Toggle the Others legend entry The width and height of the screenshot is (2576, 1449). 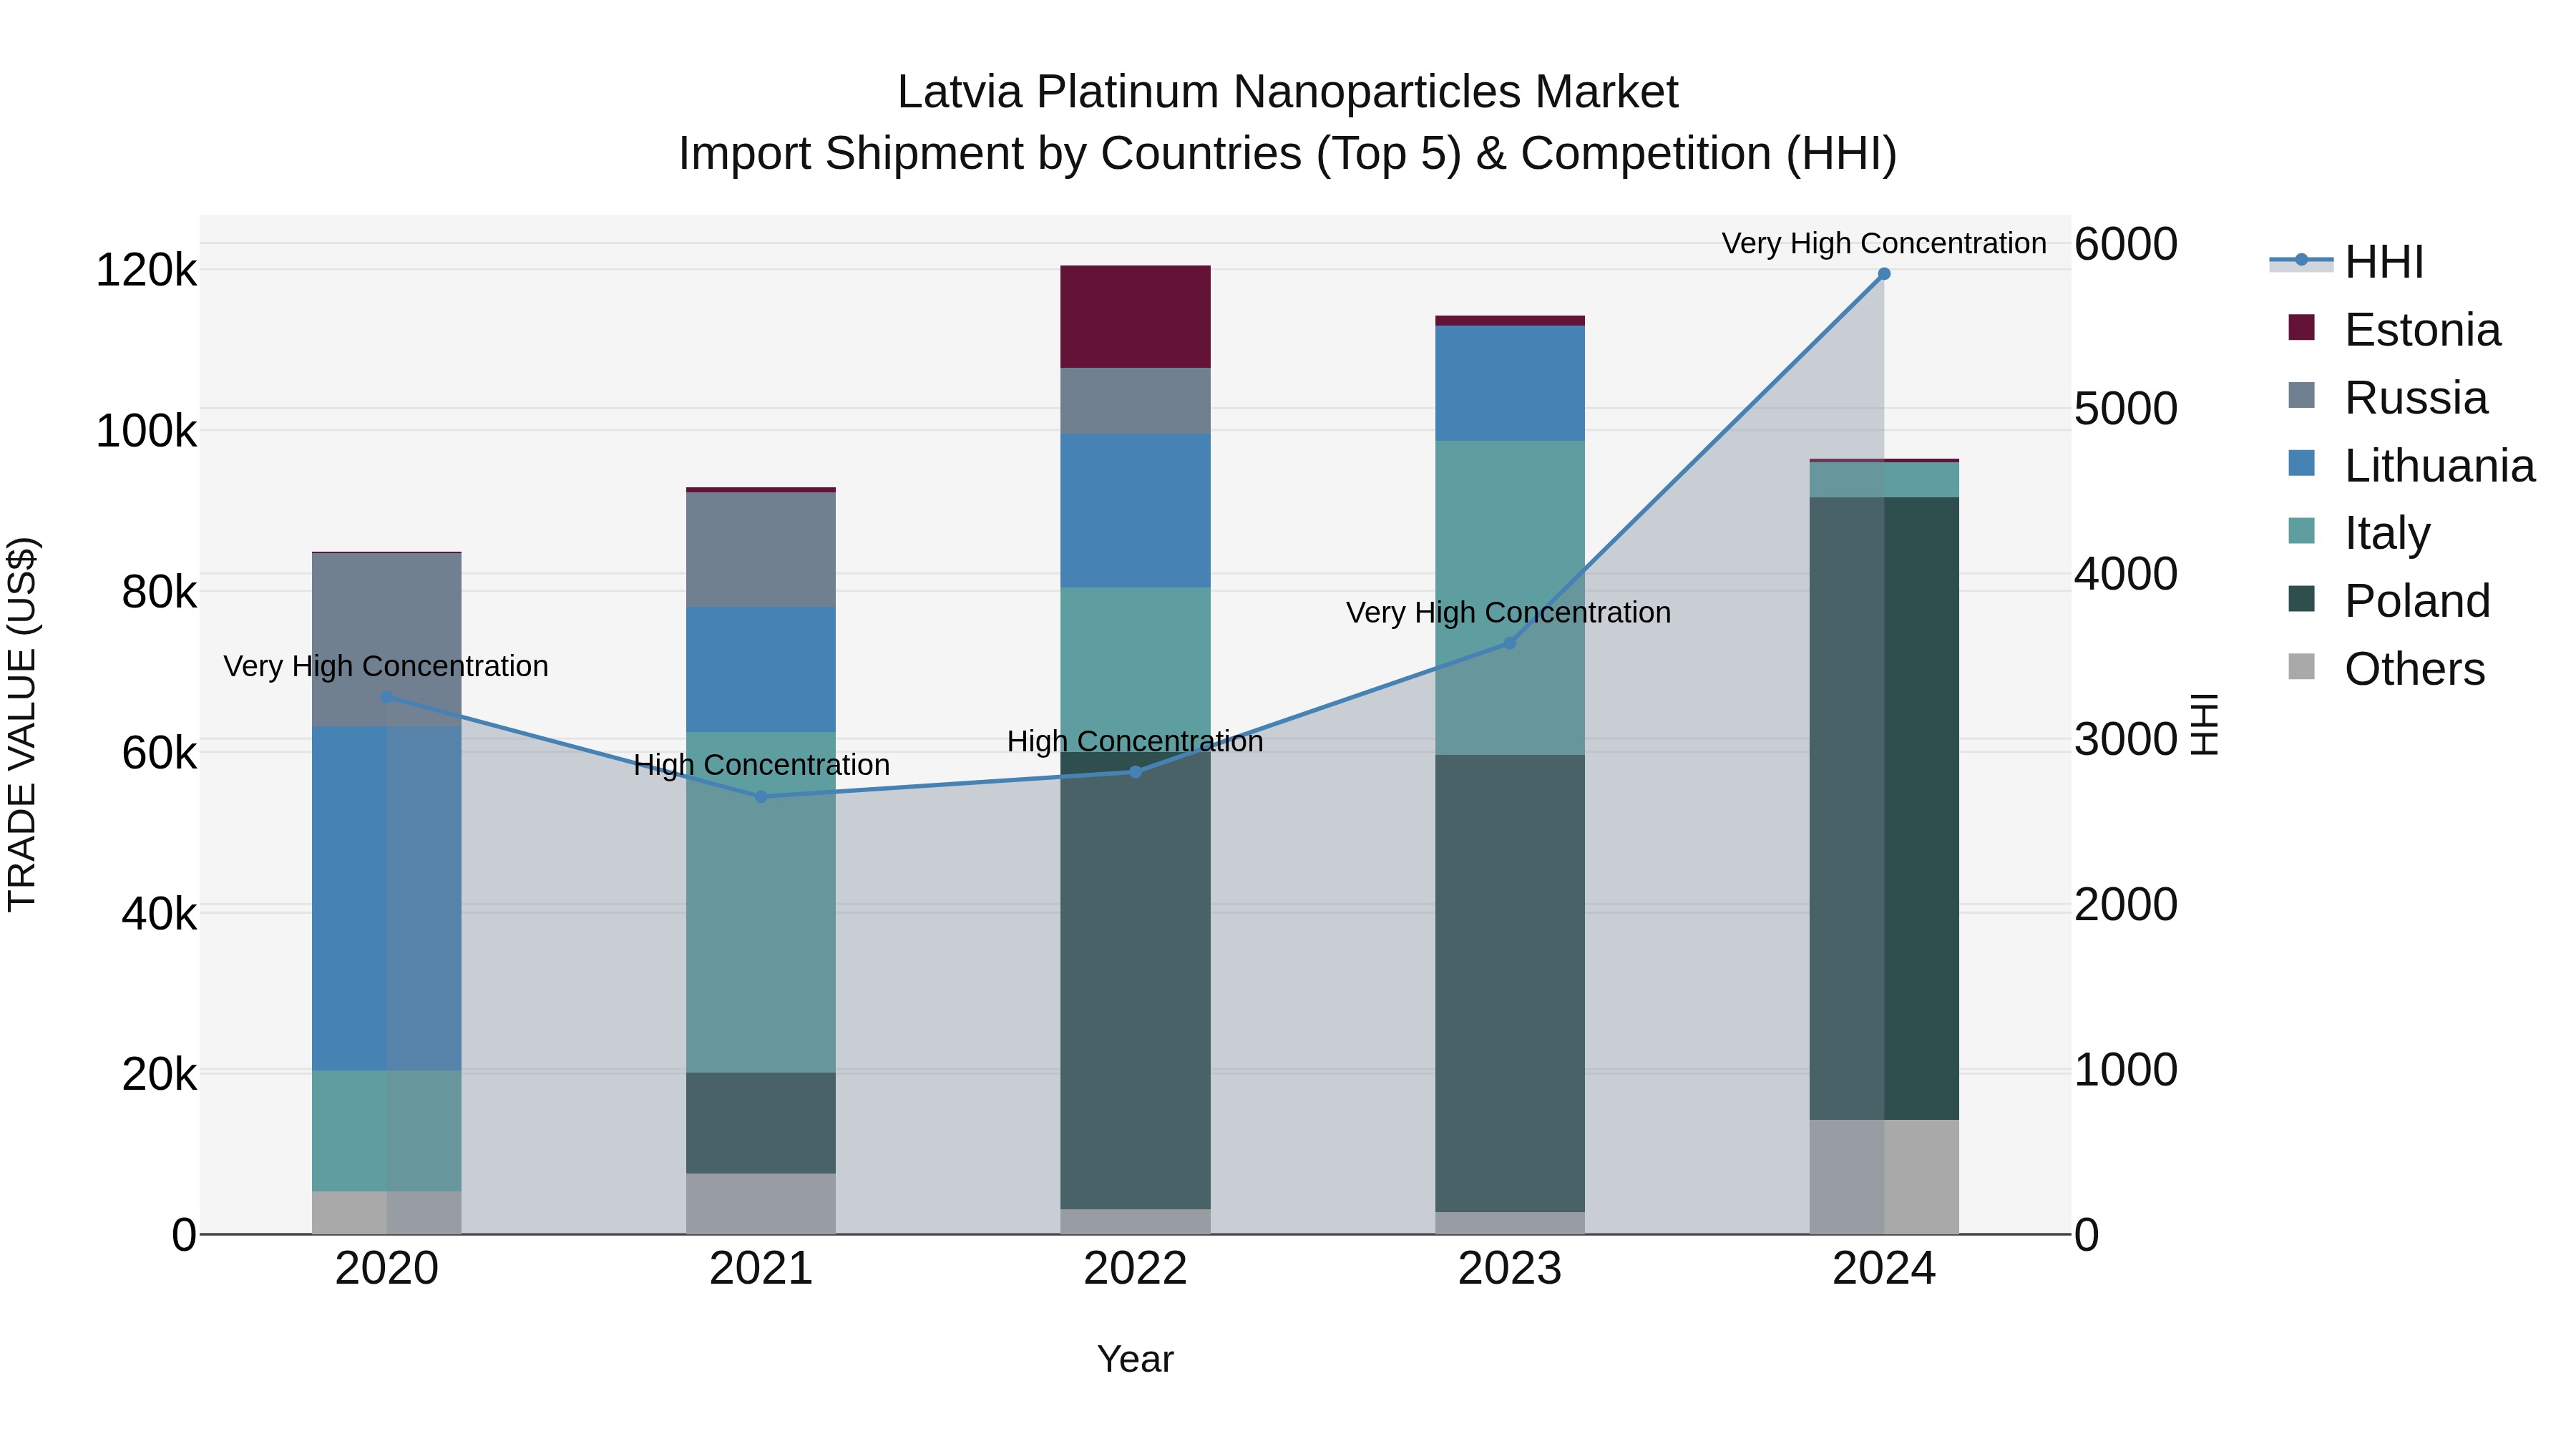(2386, 669)
